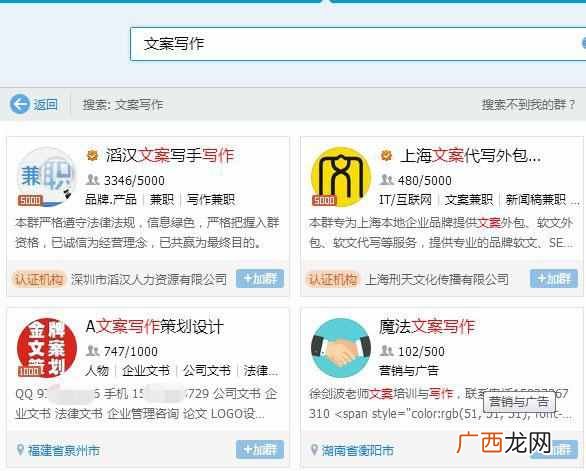Select the 新闻稿兼职 tag
Image resolution: width=586 pixels, height=471 pixels.
[x=536, y=200]
